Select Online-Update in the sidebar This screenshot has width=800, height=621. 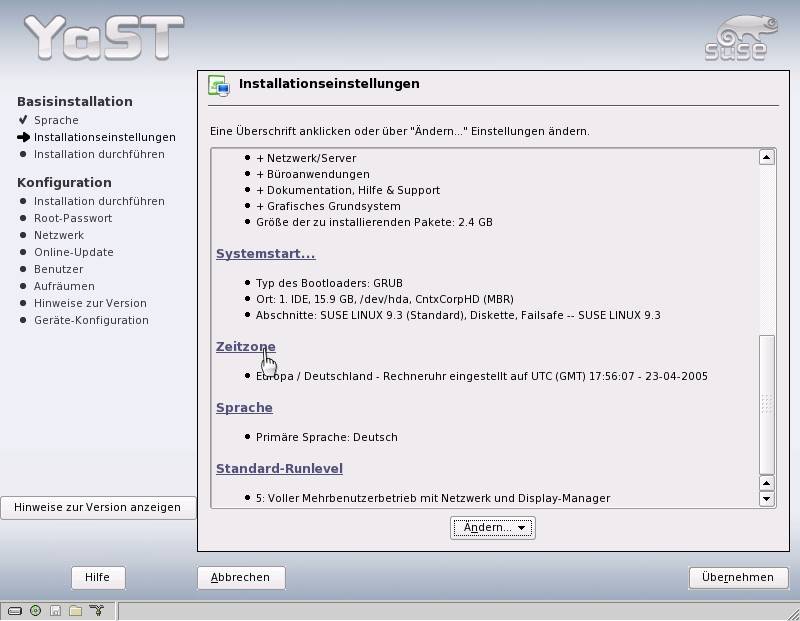(x=74, y=252)
